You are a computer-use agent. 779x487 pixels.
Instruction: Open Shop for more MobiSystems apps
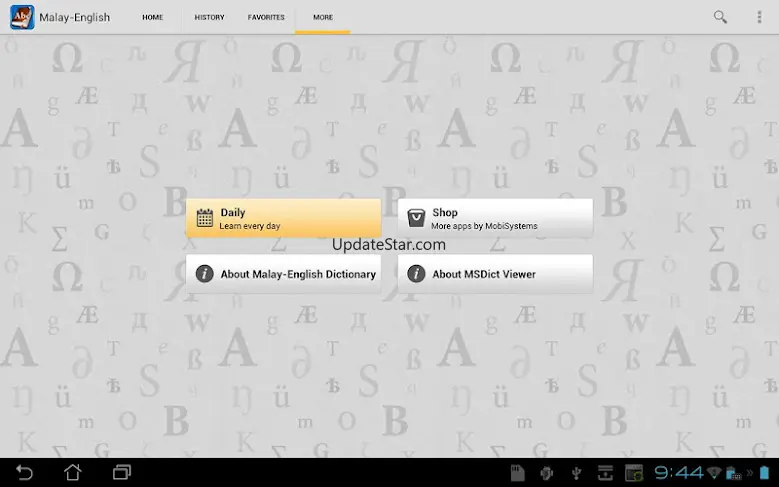click(x=495, y=218)
